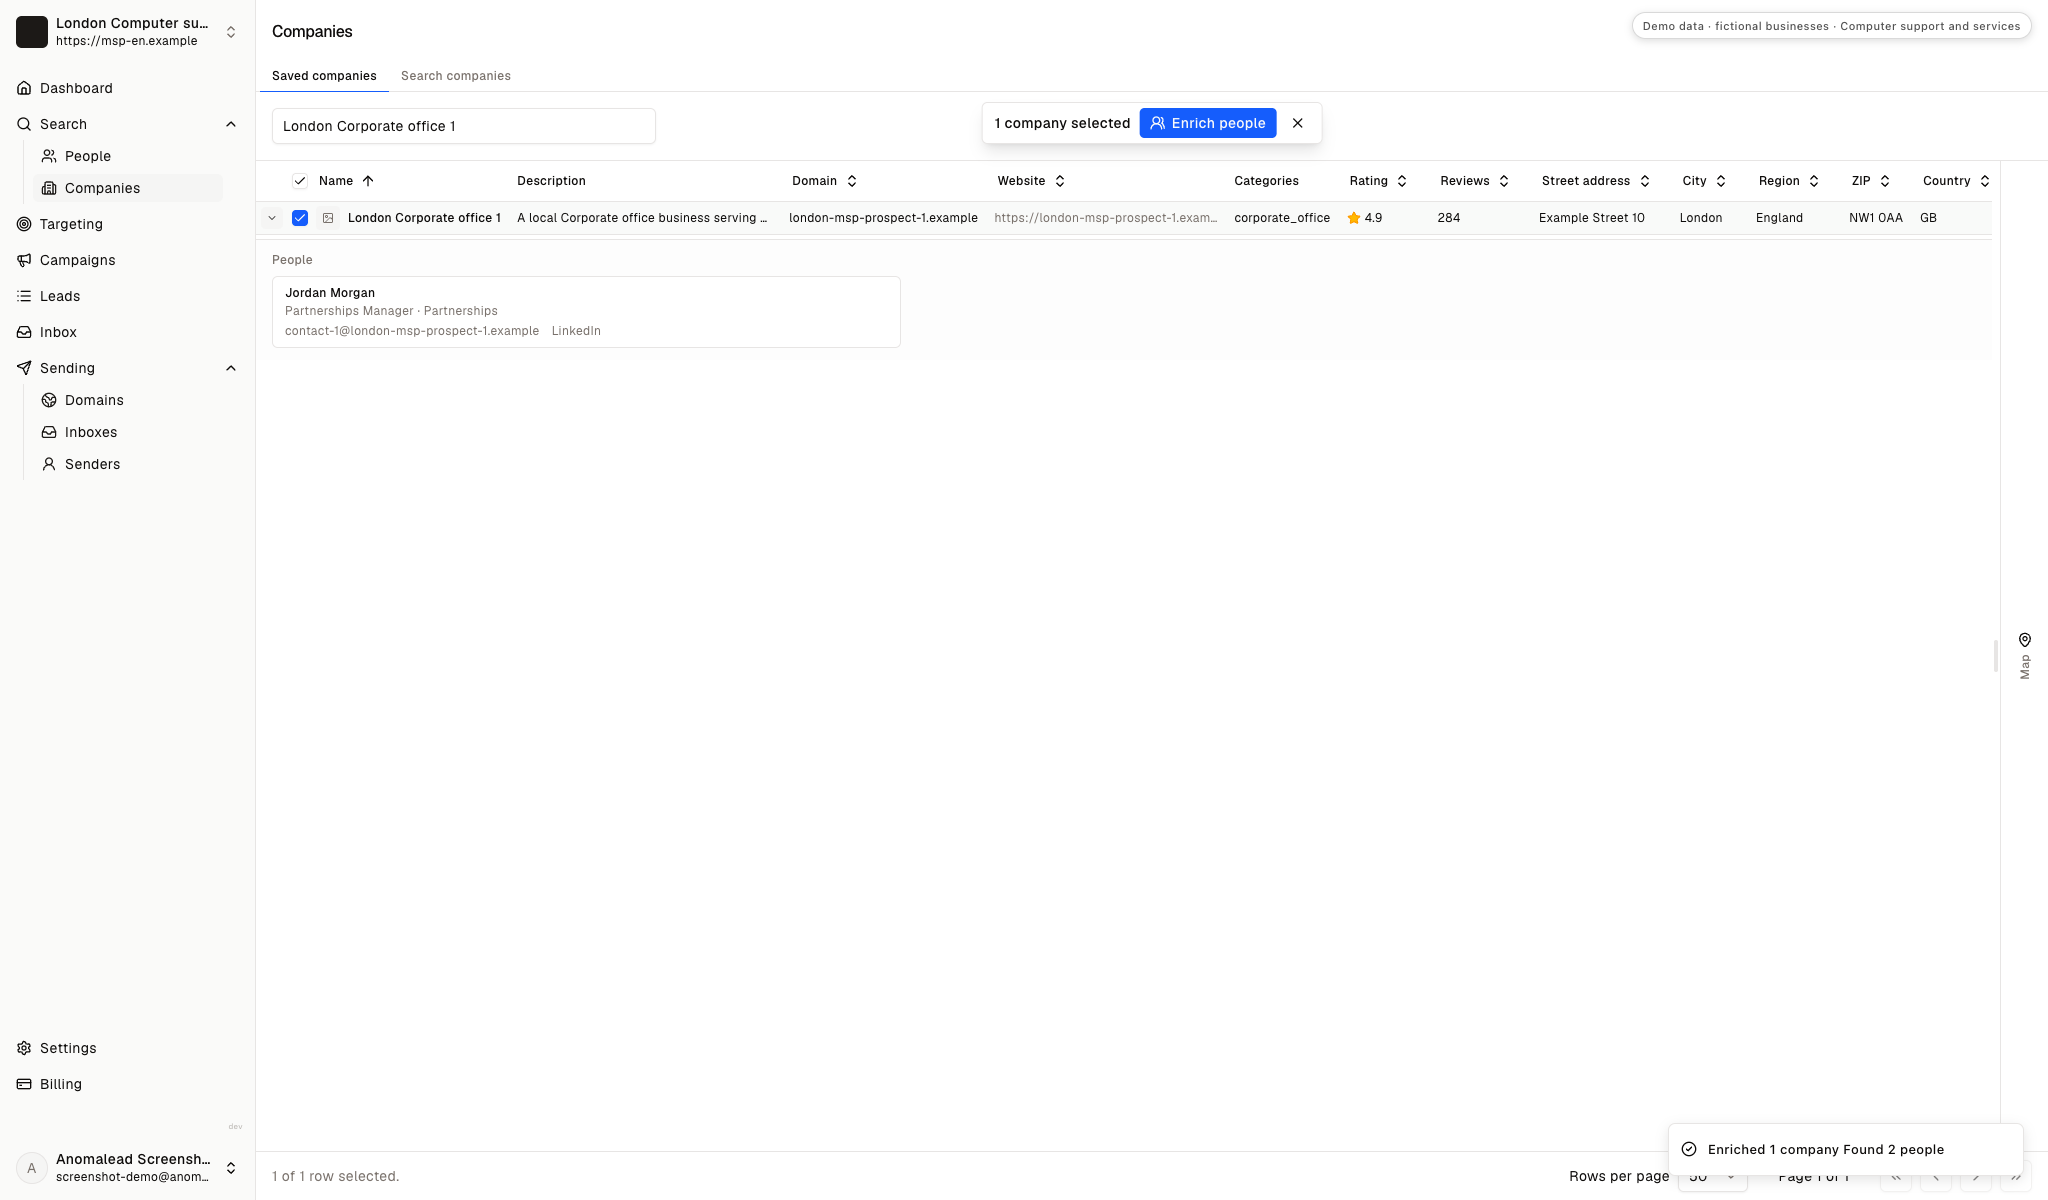Open Domains under Sending

click(x=94, y=400)
